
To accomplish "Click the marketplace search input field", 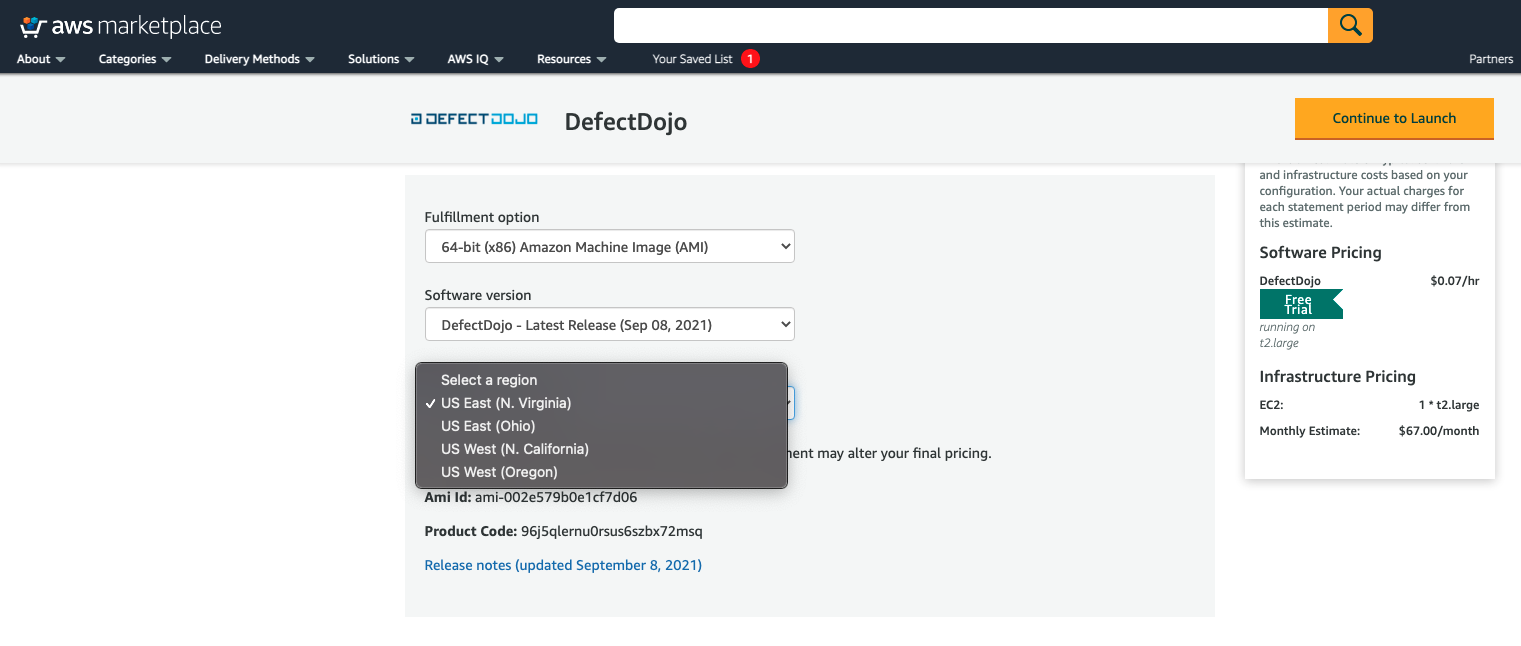I will point(970,25).
